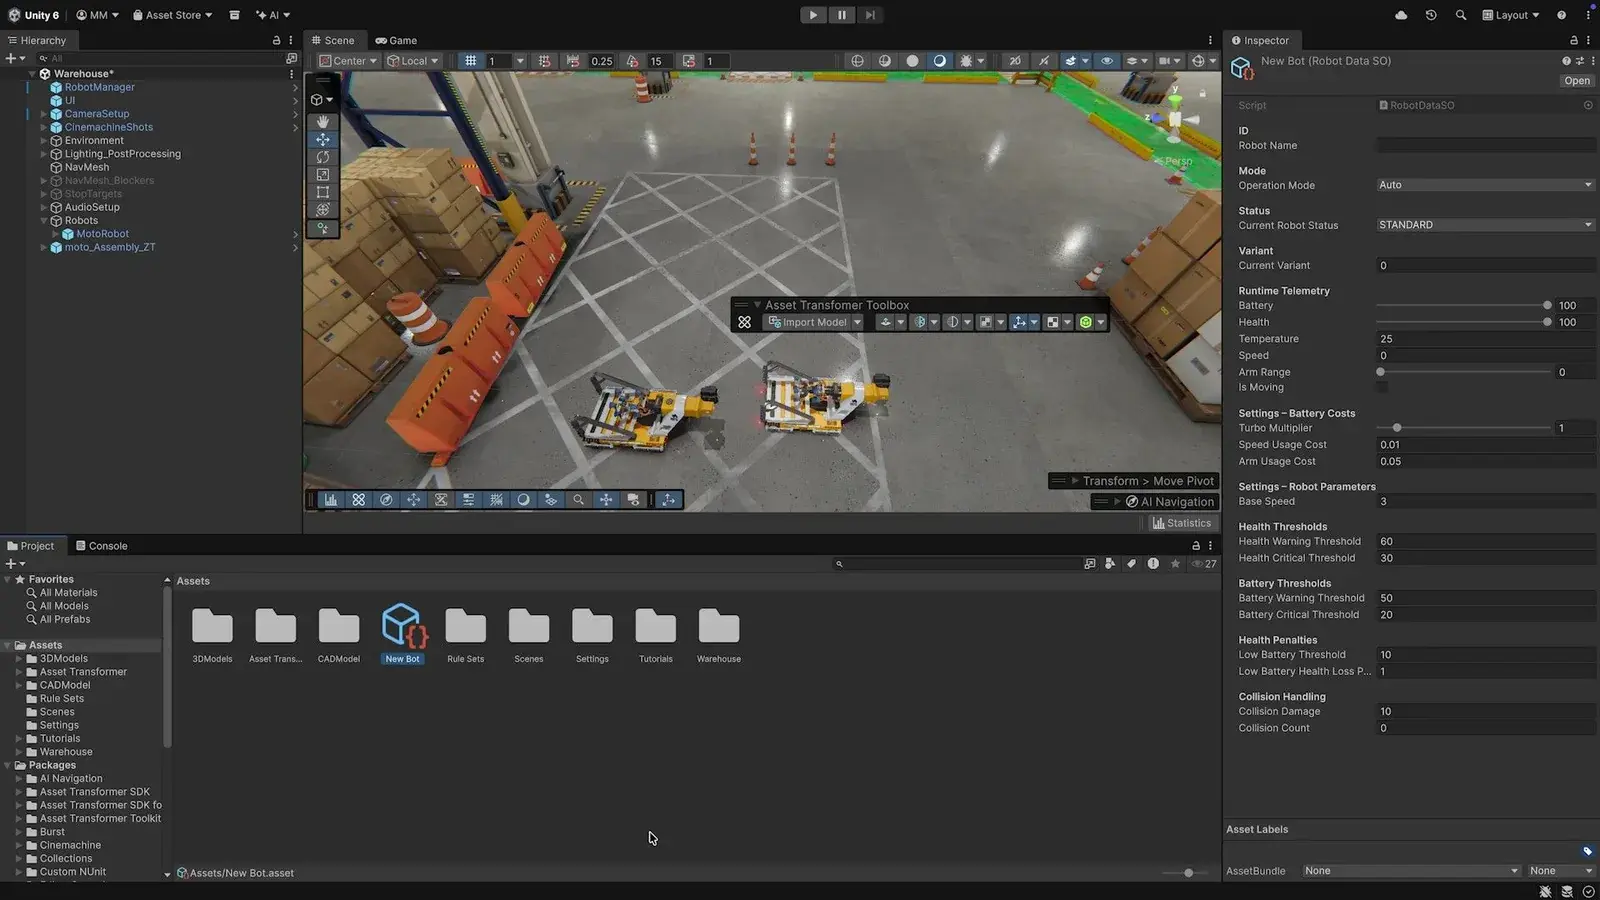The width and height of the screenshot is (1600, 900).
Task: Switch to the Game tab
Action: (x=396, y=40)
